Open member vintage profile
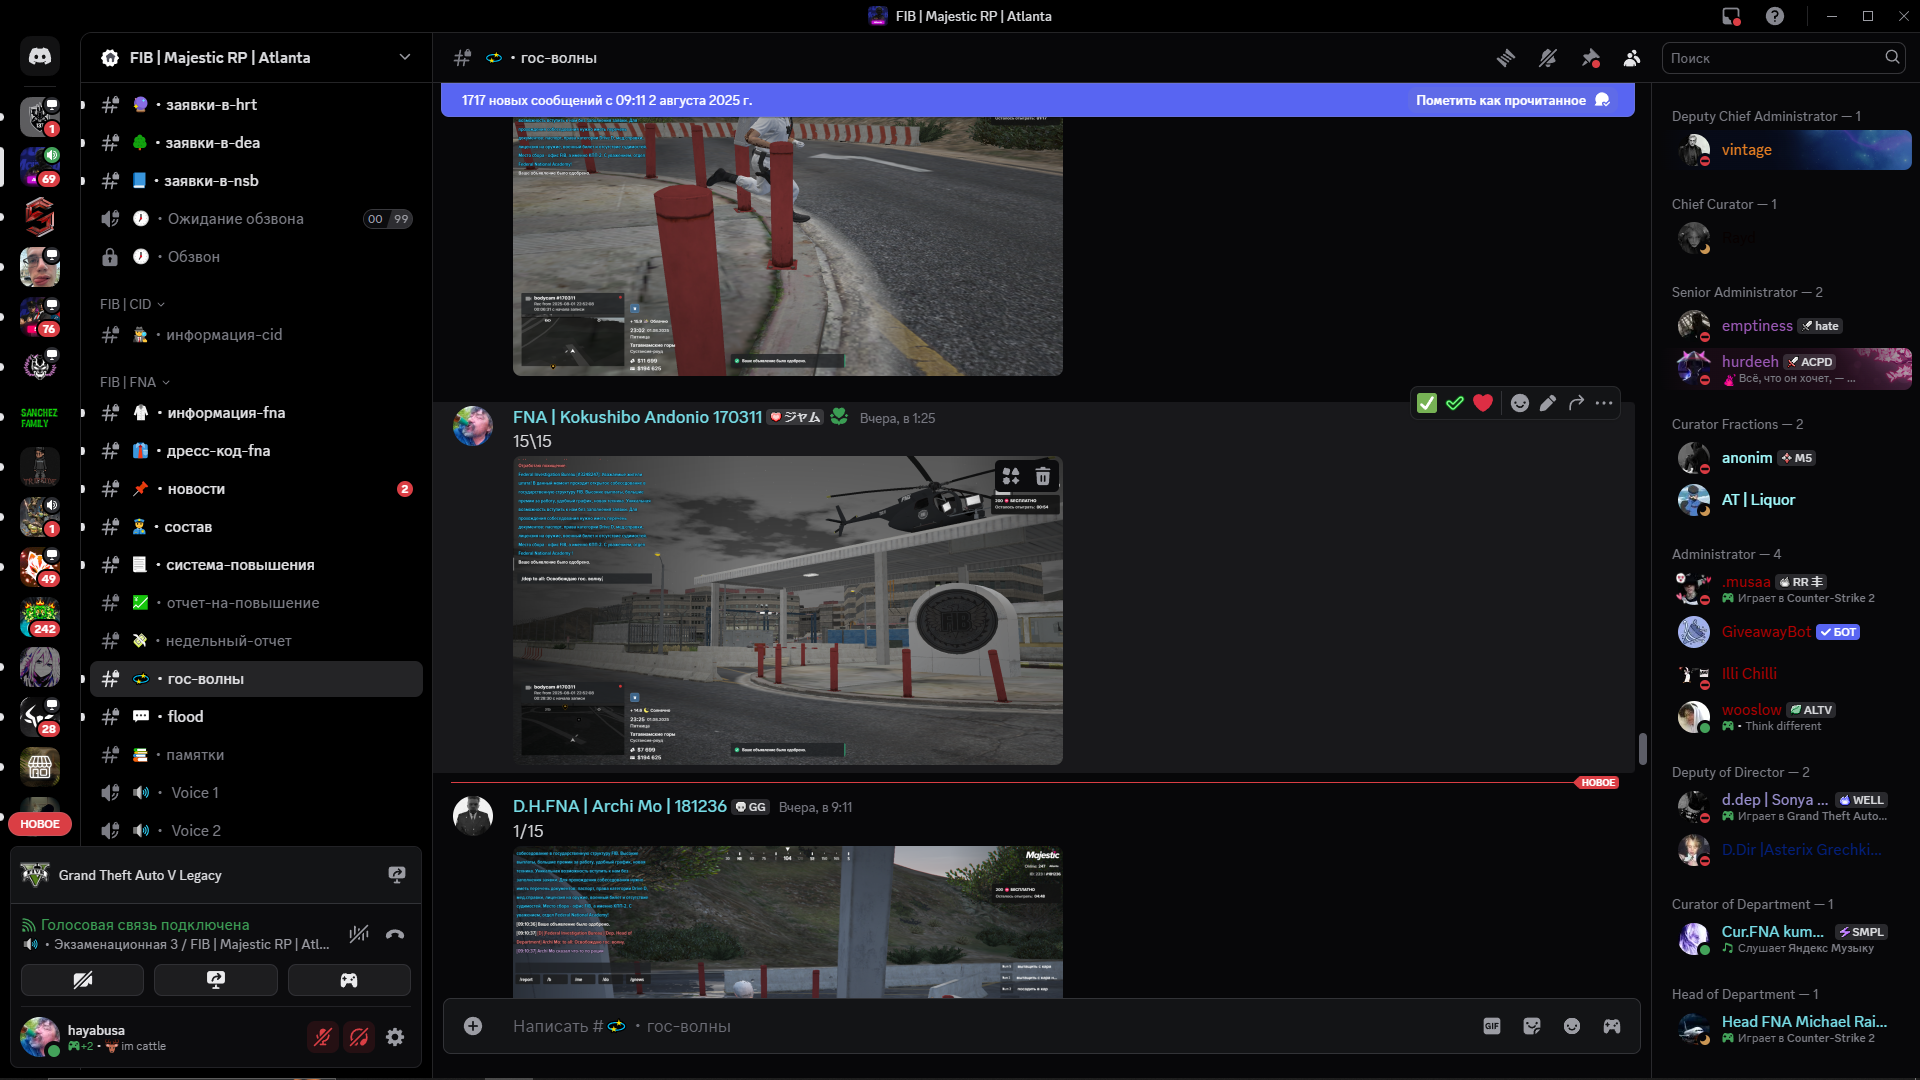 click(1792, 150)
